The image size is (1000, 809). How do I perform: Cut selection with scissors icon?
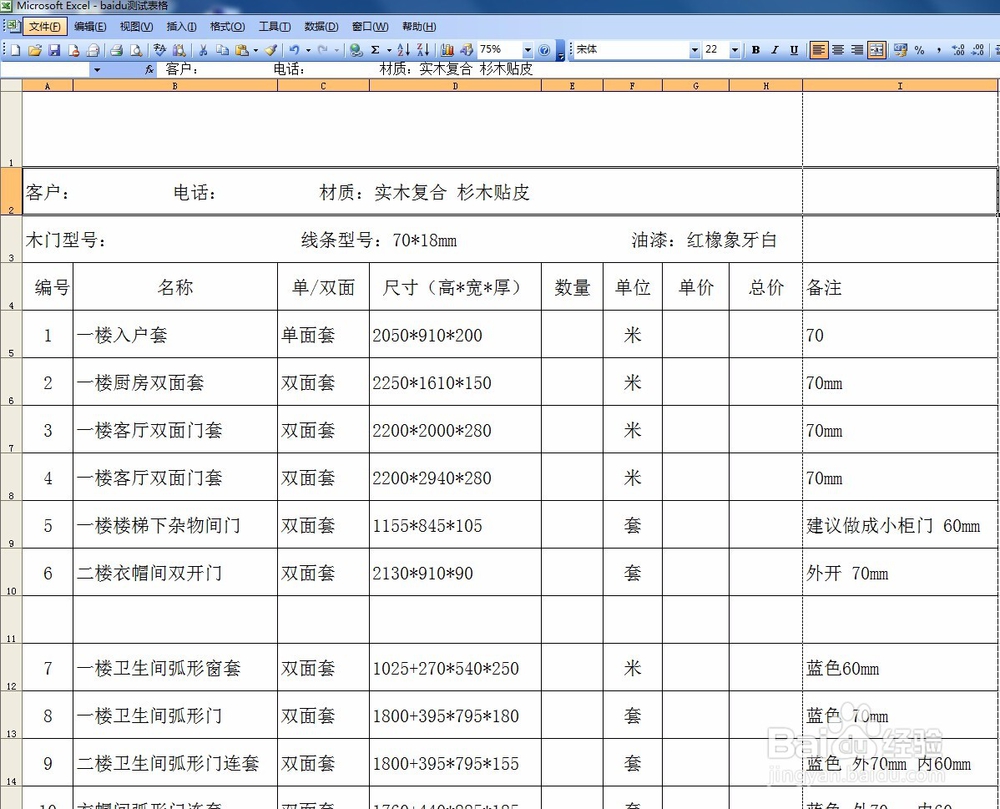[x=203, y=50]
